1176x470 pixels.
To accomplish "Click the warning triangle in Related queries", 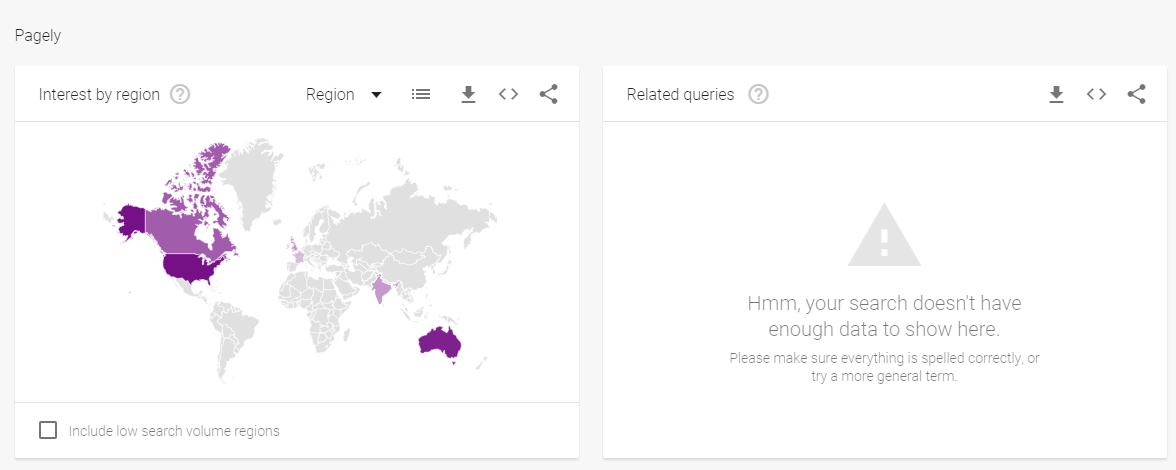I will coord(883,236).
